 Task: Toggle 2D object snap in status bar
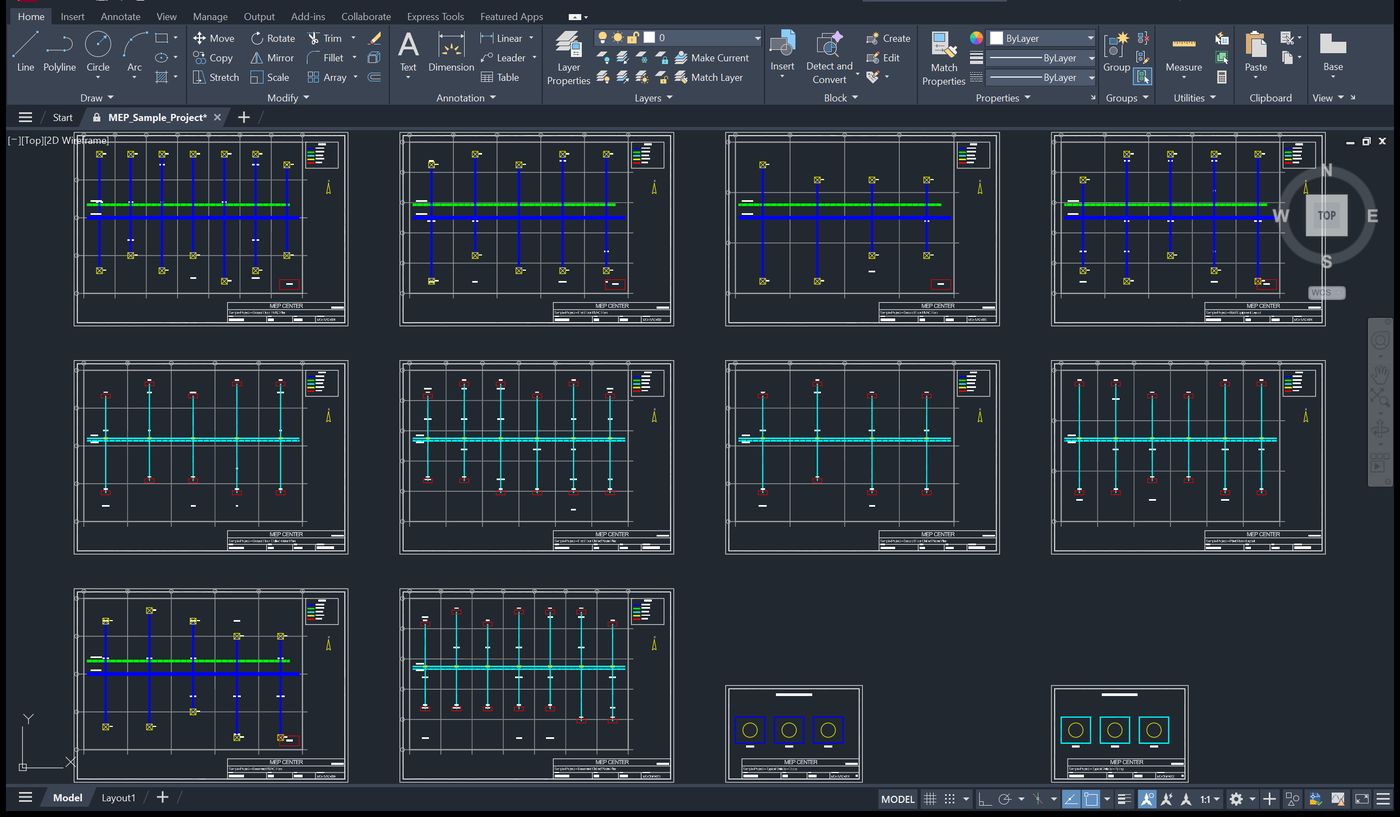click(1091, 799)
